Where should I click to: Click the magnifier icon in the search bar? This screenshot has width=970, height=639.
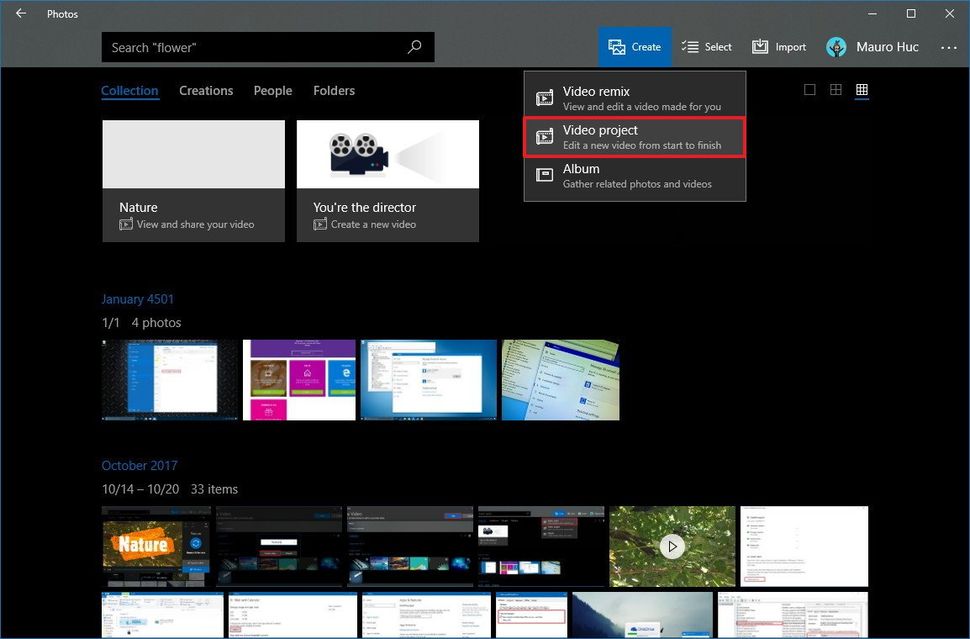[x=415, y=46]
